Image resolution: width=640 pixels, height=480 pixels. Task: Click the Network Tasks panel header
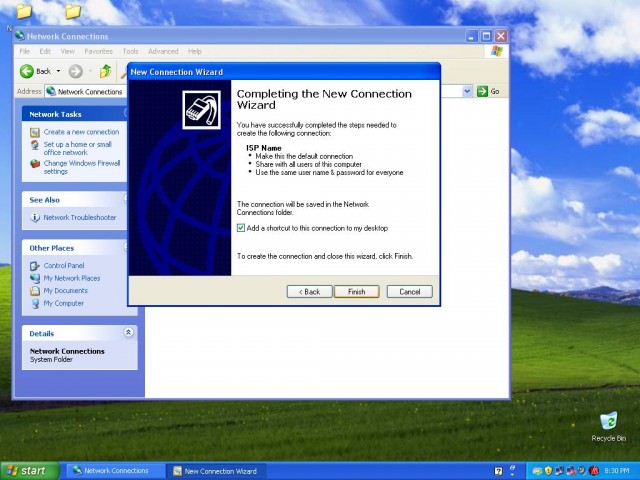point(75,114)
